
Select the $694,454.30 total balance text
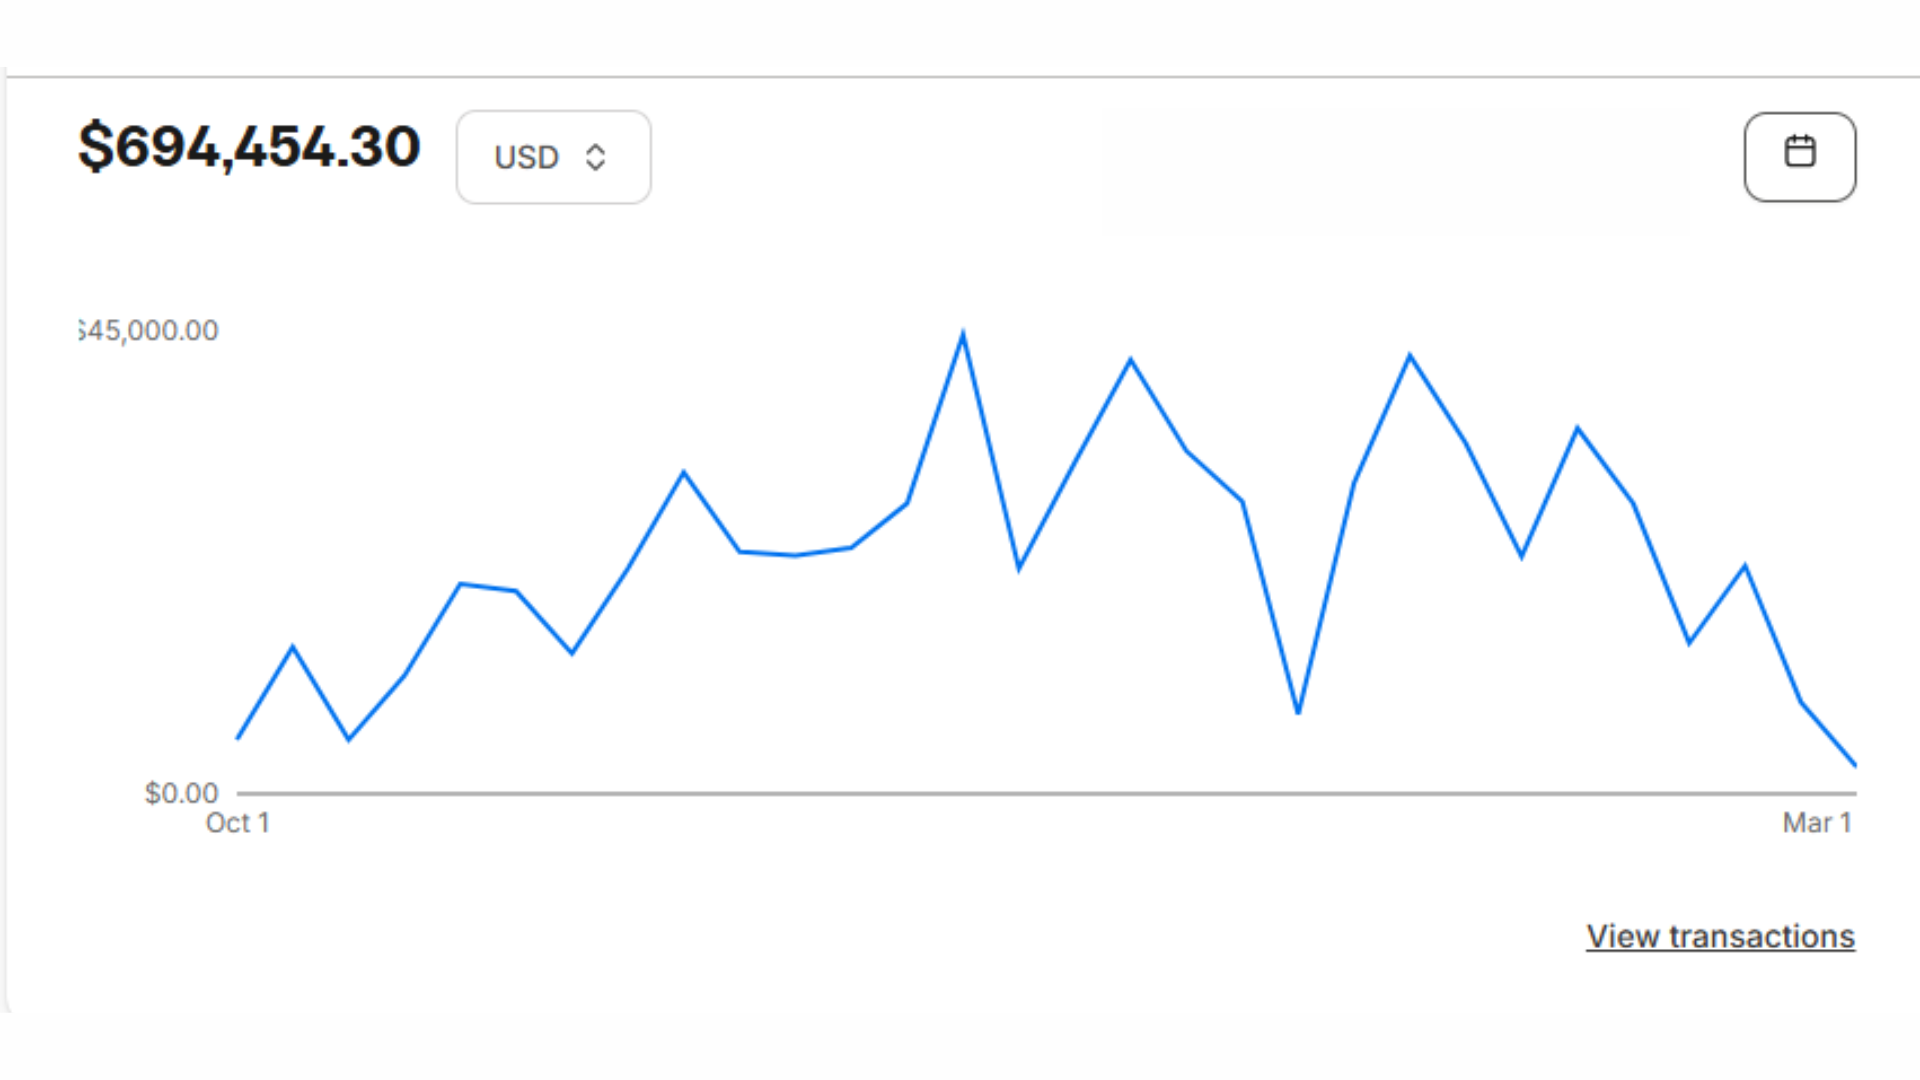pyautogui.click(x=249, y=146)
